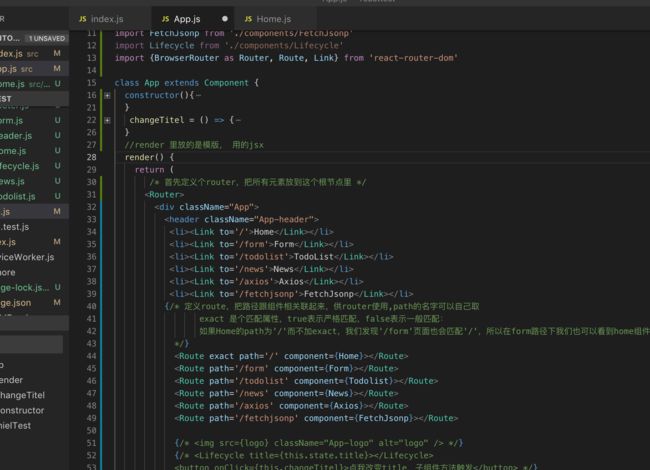Click the commented Lifecycle title line 52
The image size is (650, 470).
coord(304,456)
